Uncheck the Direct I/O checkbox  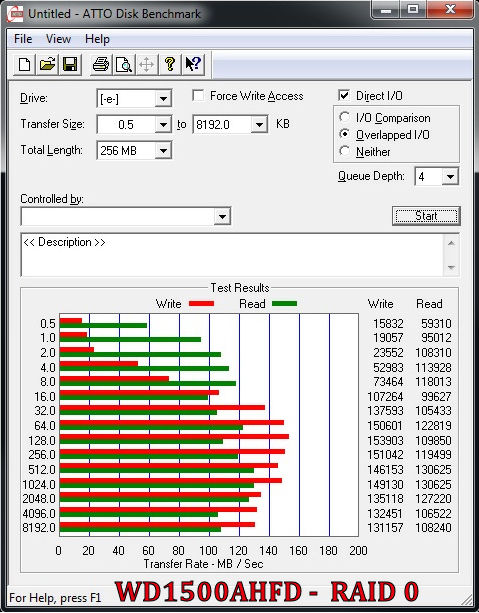344,95
